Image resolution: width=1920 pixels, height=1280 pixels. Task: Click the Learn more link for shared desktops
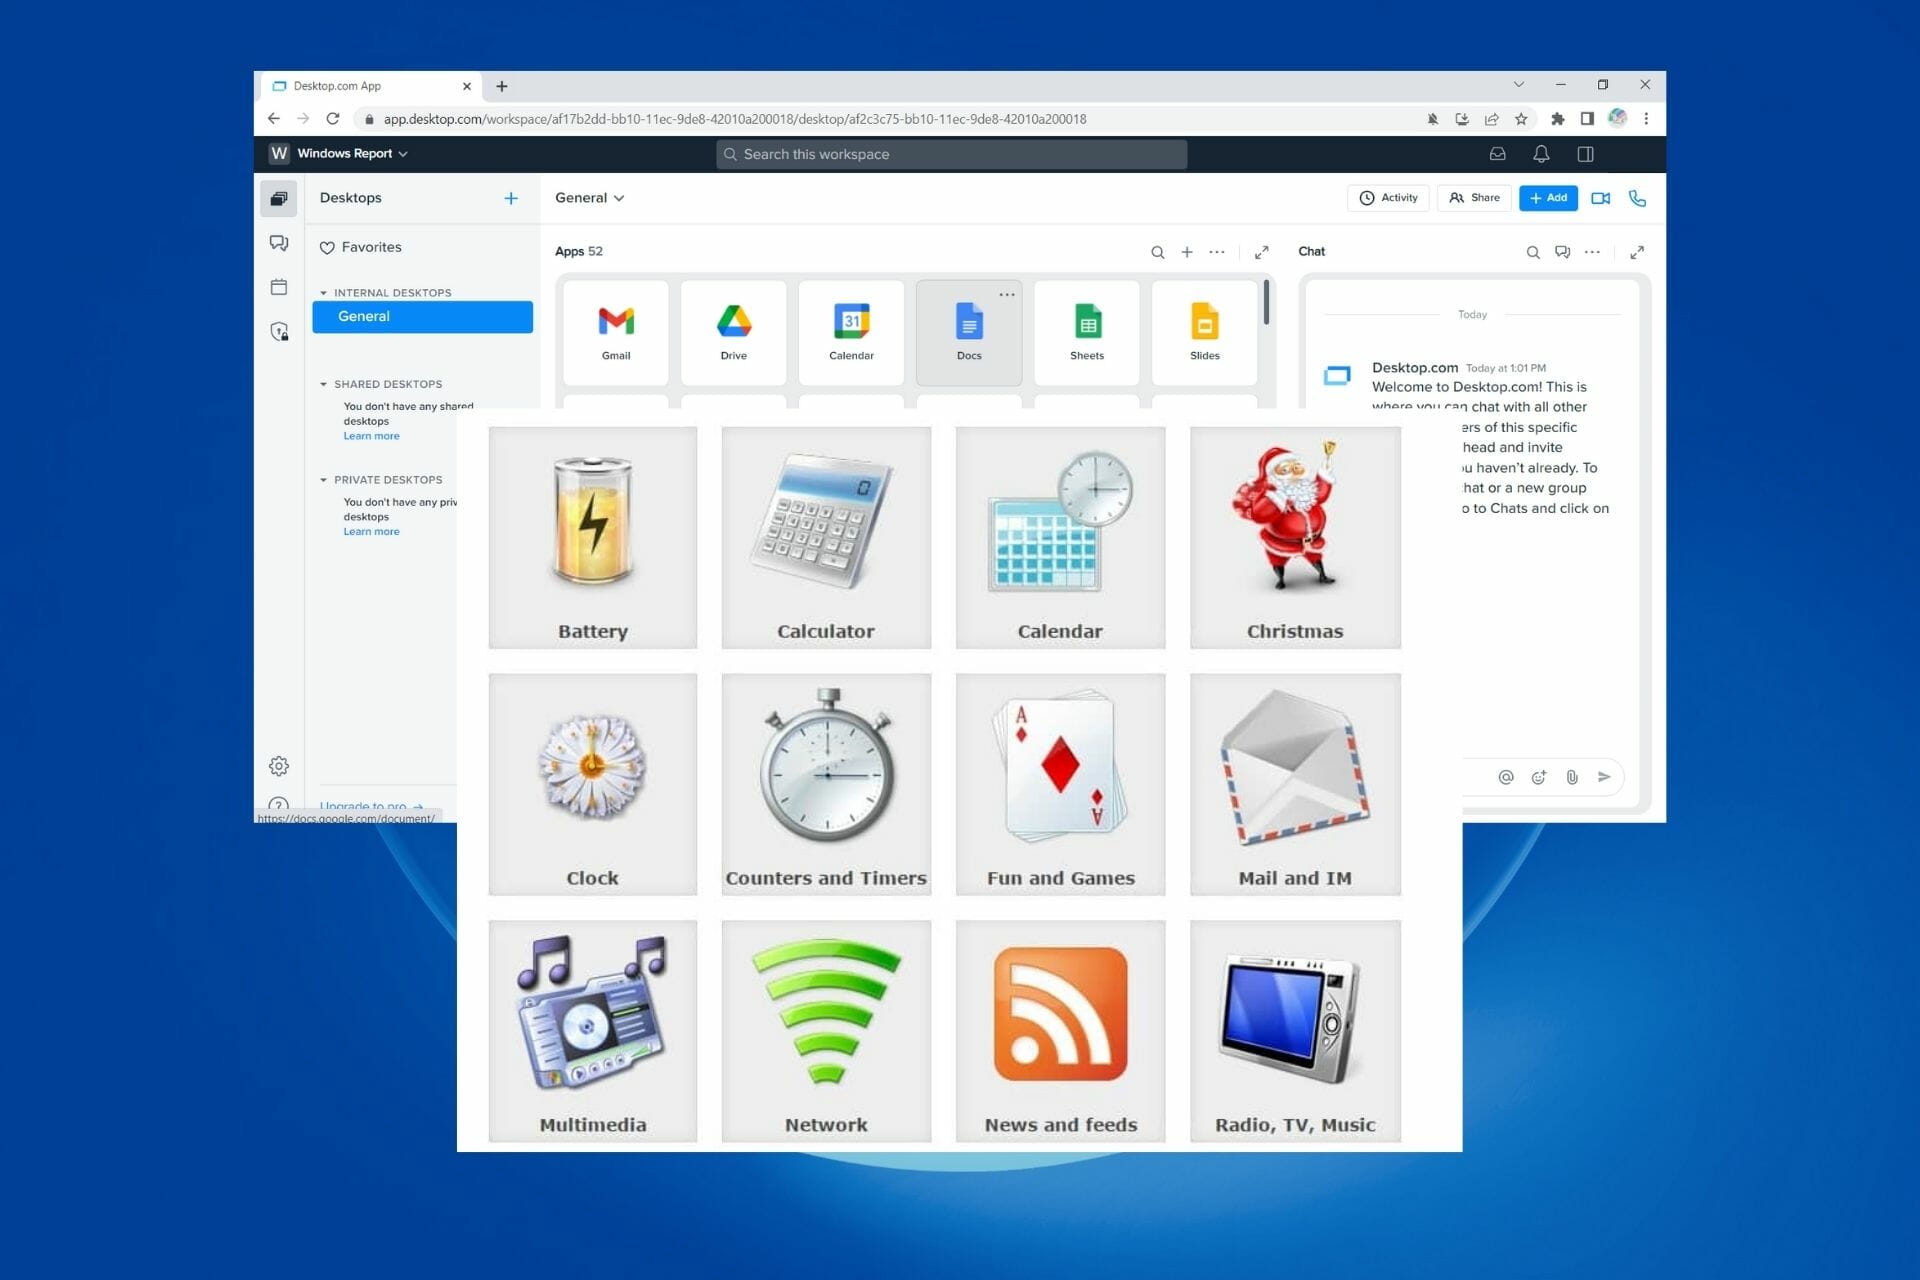click(370, 436)
